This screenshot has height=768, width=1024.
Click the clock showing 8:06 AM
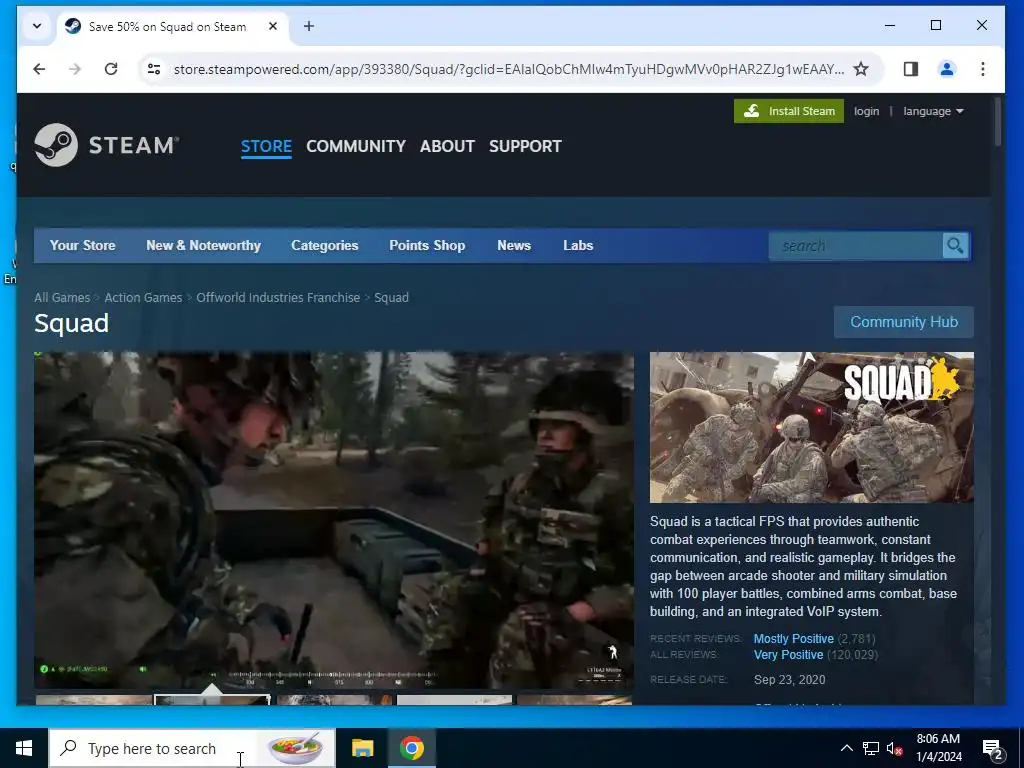pyautogui.click(x=938, y=739)
